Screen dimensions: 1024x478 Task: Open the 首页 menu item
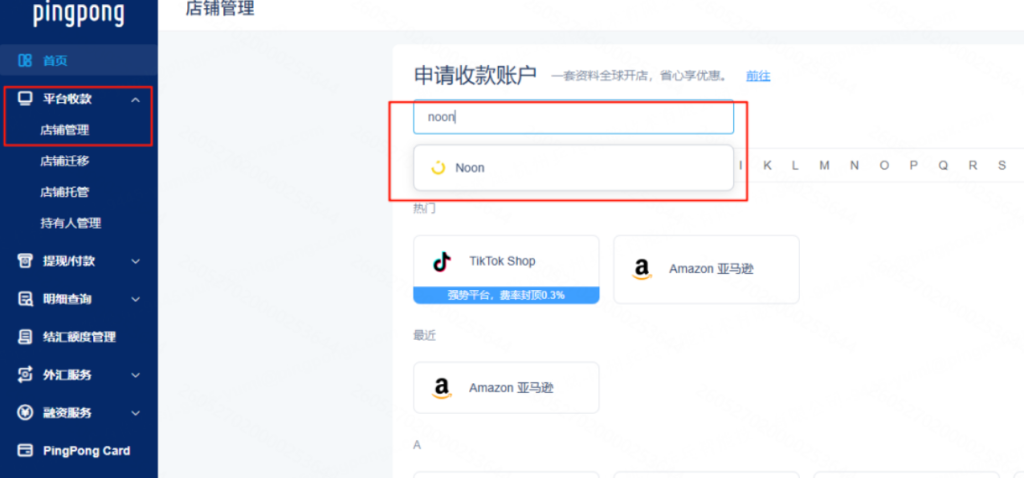click(78, 61)
